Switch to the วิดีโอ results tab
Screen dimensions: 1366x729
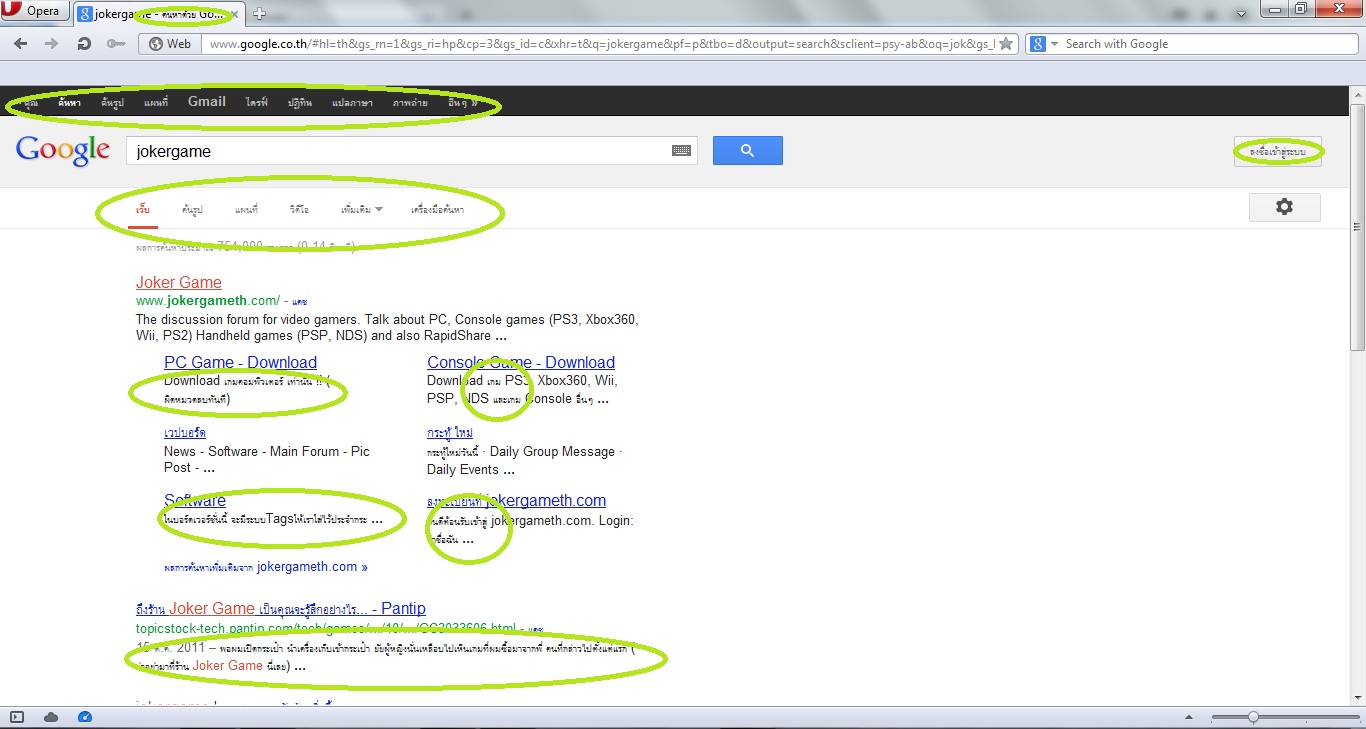point(299,210)
